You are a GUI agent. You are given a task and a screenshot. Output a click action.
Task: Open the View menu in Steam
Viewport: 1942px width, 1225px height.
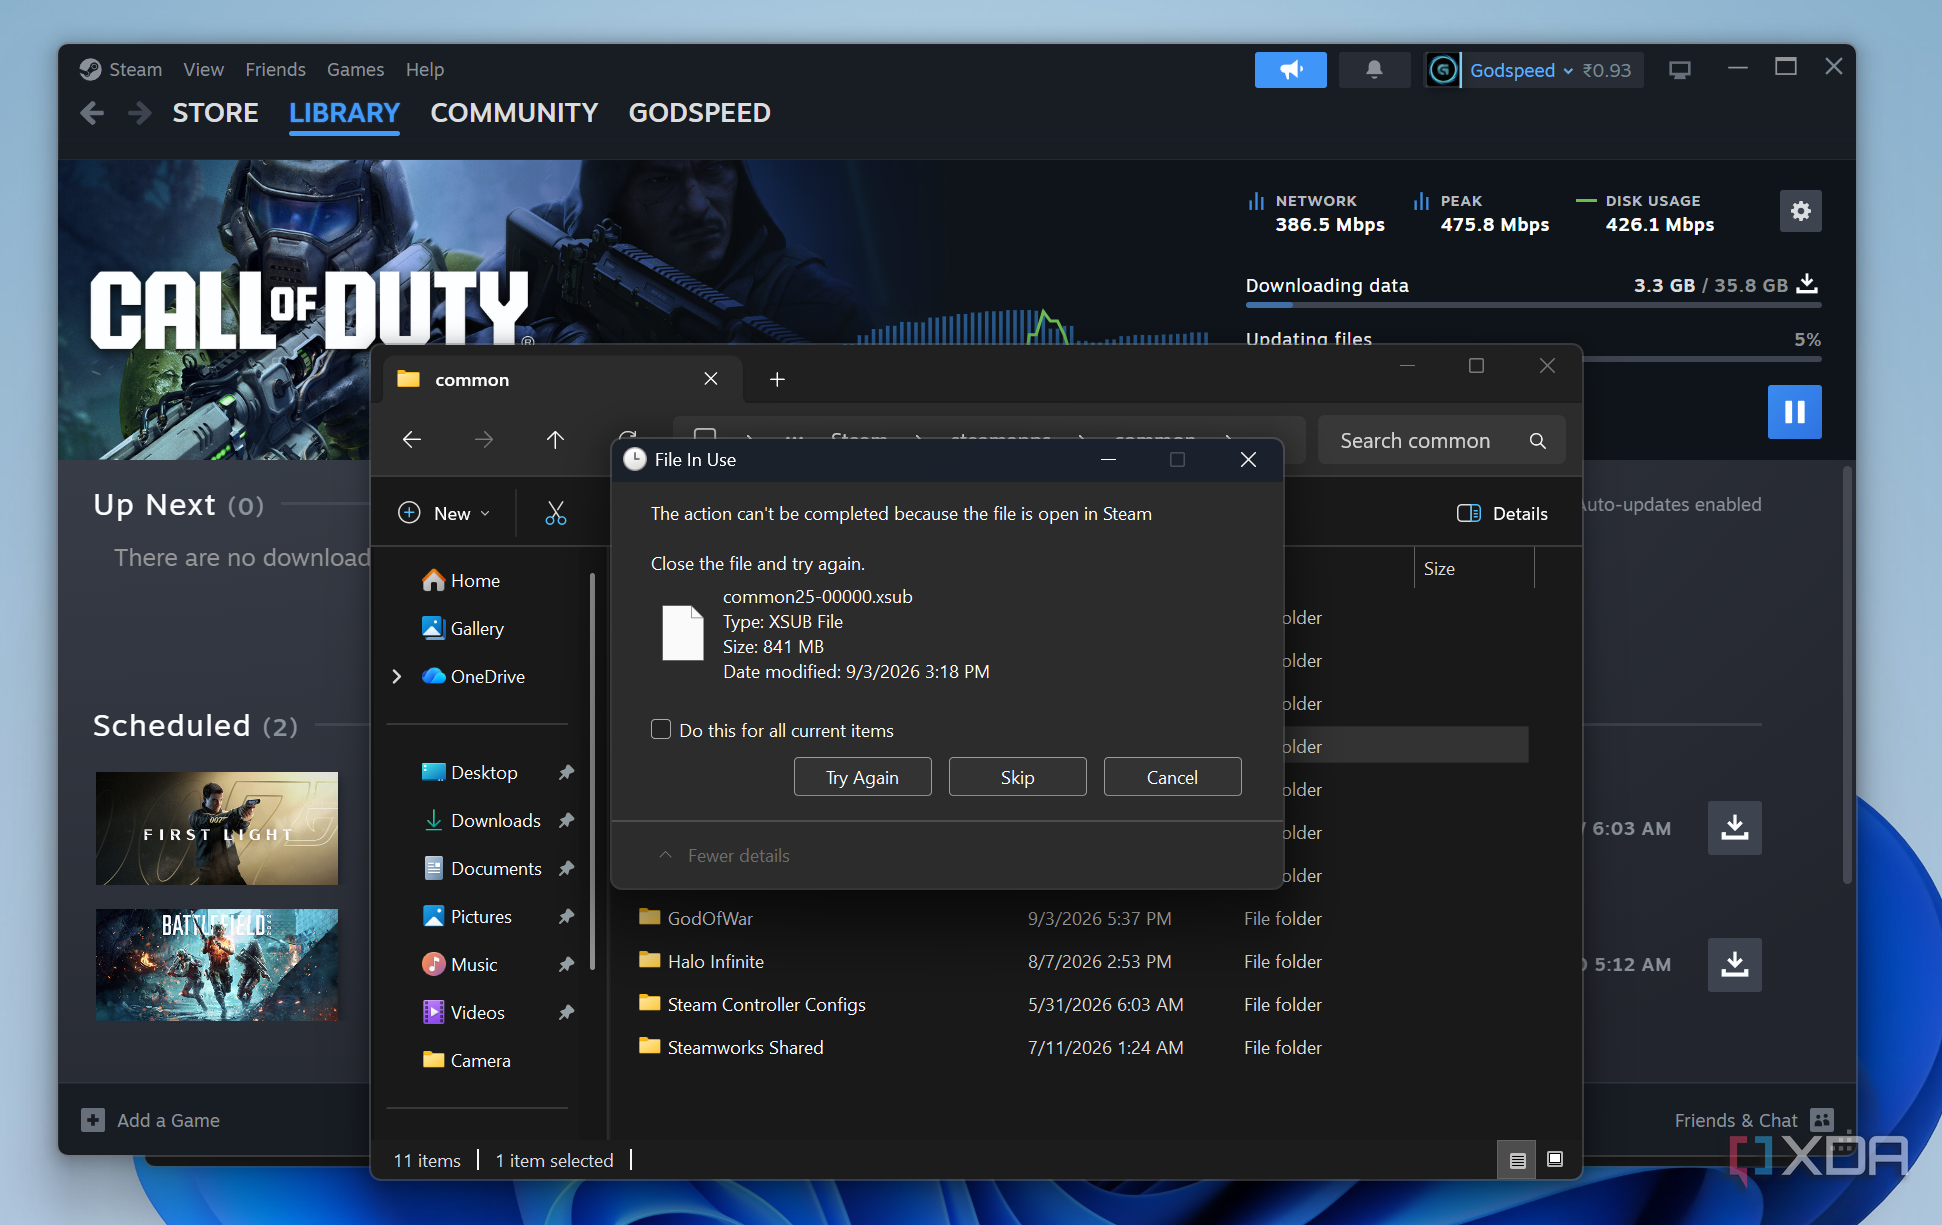click(x=203, y=69)
